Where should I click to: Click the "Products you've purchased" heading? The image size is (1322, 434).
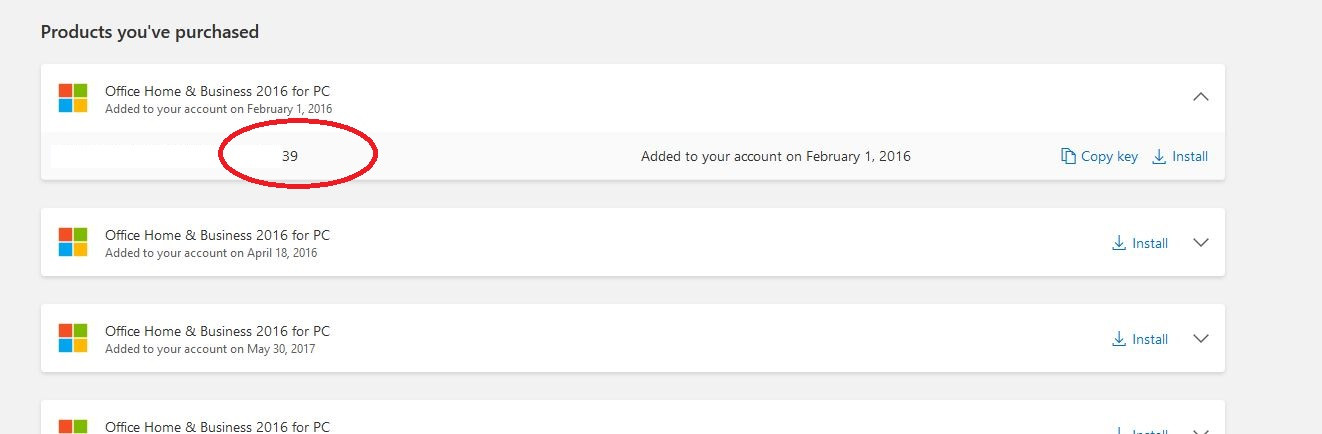(150, 32)
